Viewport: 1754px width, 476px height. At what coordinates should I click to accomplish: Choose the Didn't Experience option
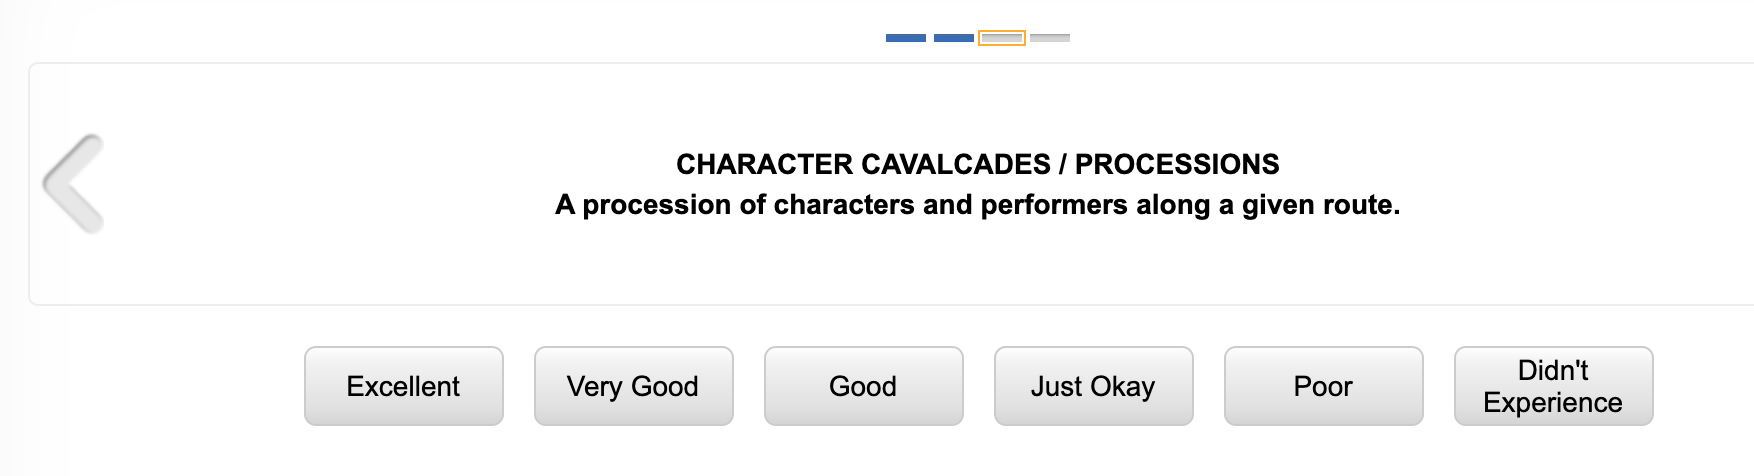pos(1553,386)
